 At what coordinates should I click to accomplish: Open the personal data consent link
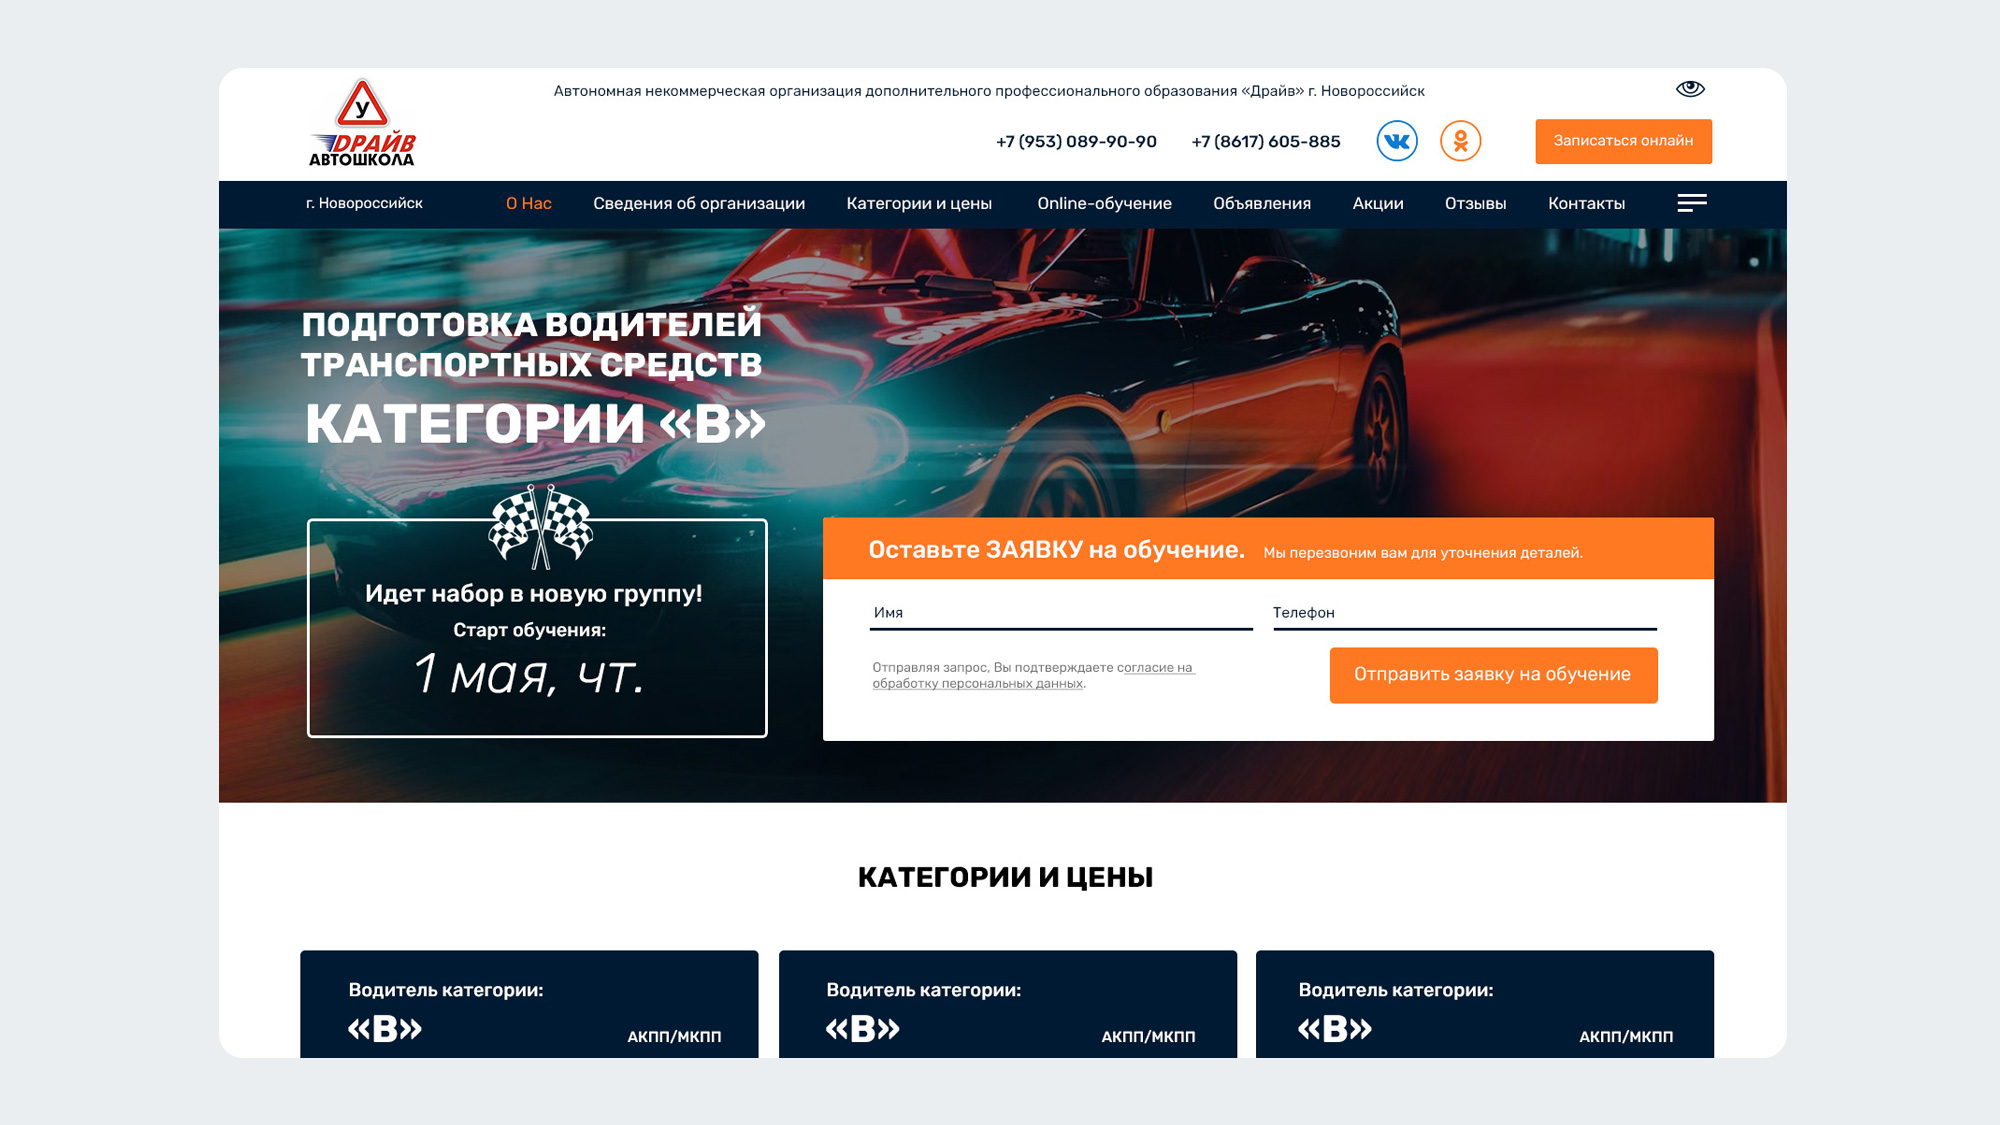(x=1033, y=675)
